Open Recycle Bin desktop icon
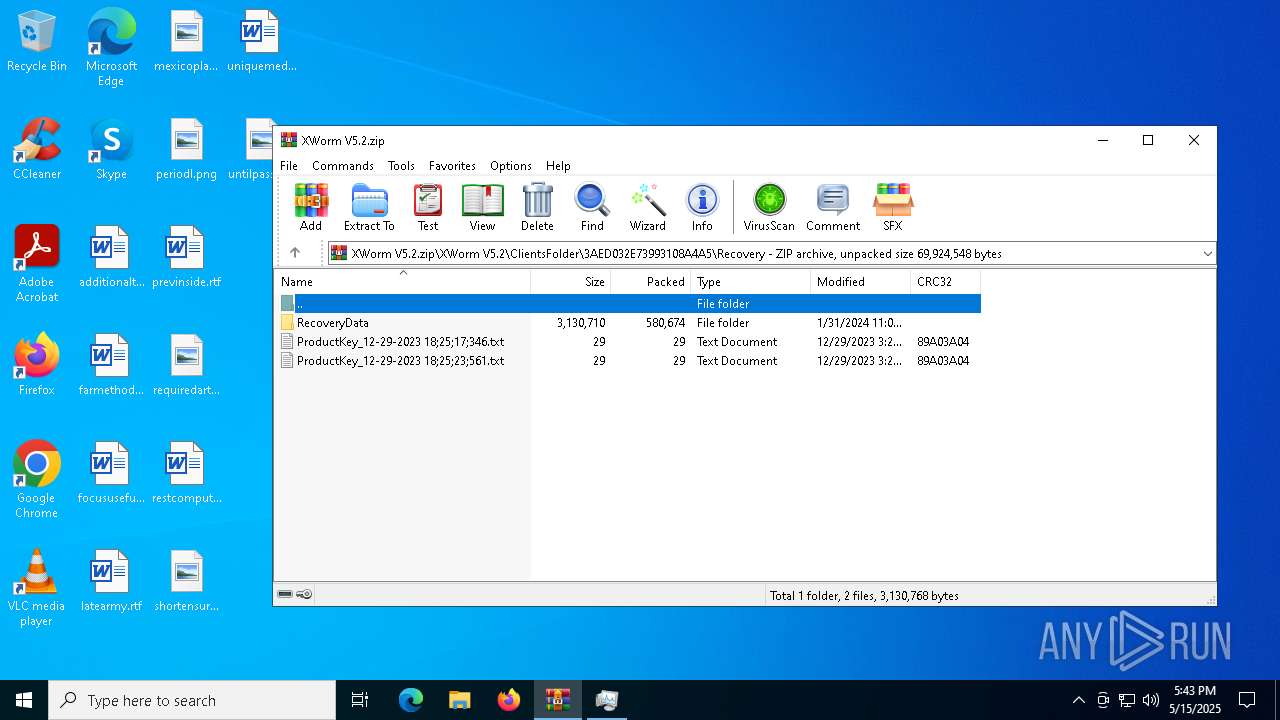Viewport: 1280px width, 720px height. 37,41
